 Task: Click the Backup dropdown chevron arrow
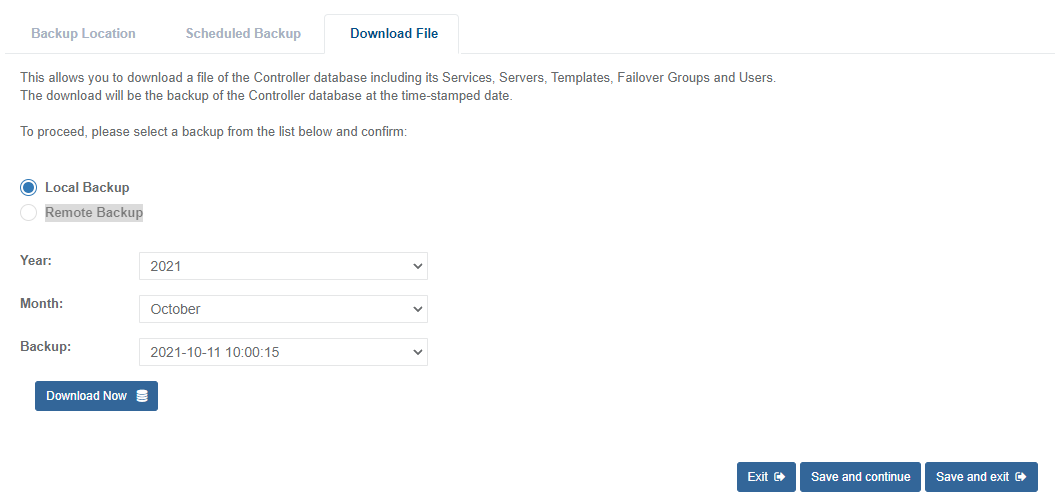[x=417, y=352]
